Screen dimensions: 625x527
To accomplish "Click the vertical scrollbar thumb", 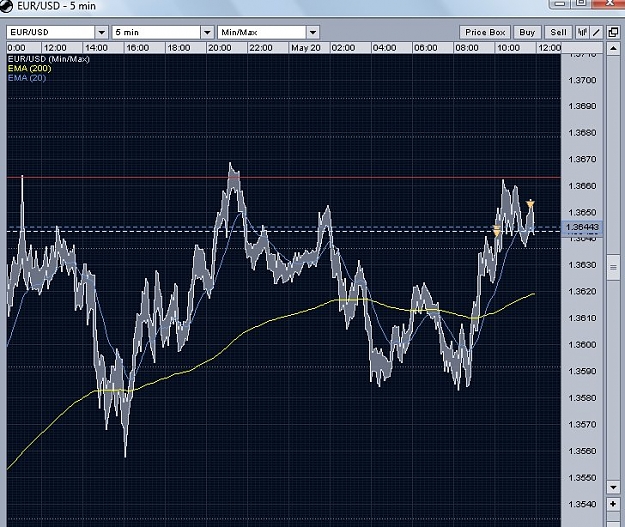I will point(613,267).
